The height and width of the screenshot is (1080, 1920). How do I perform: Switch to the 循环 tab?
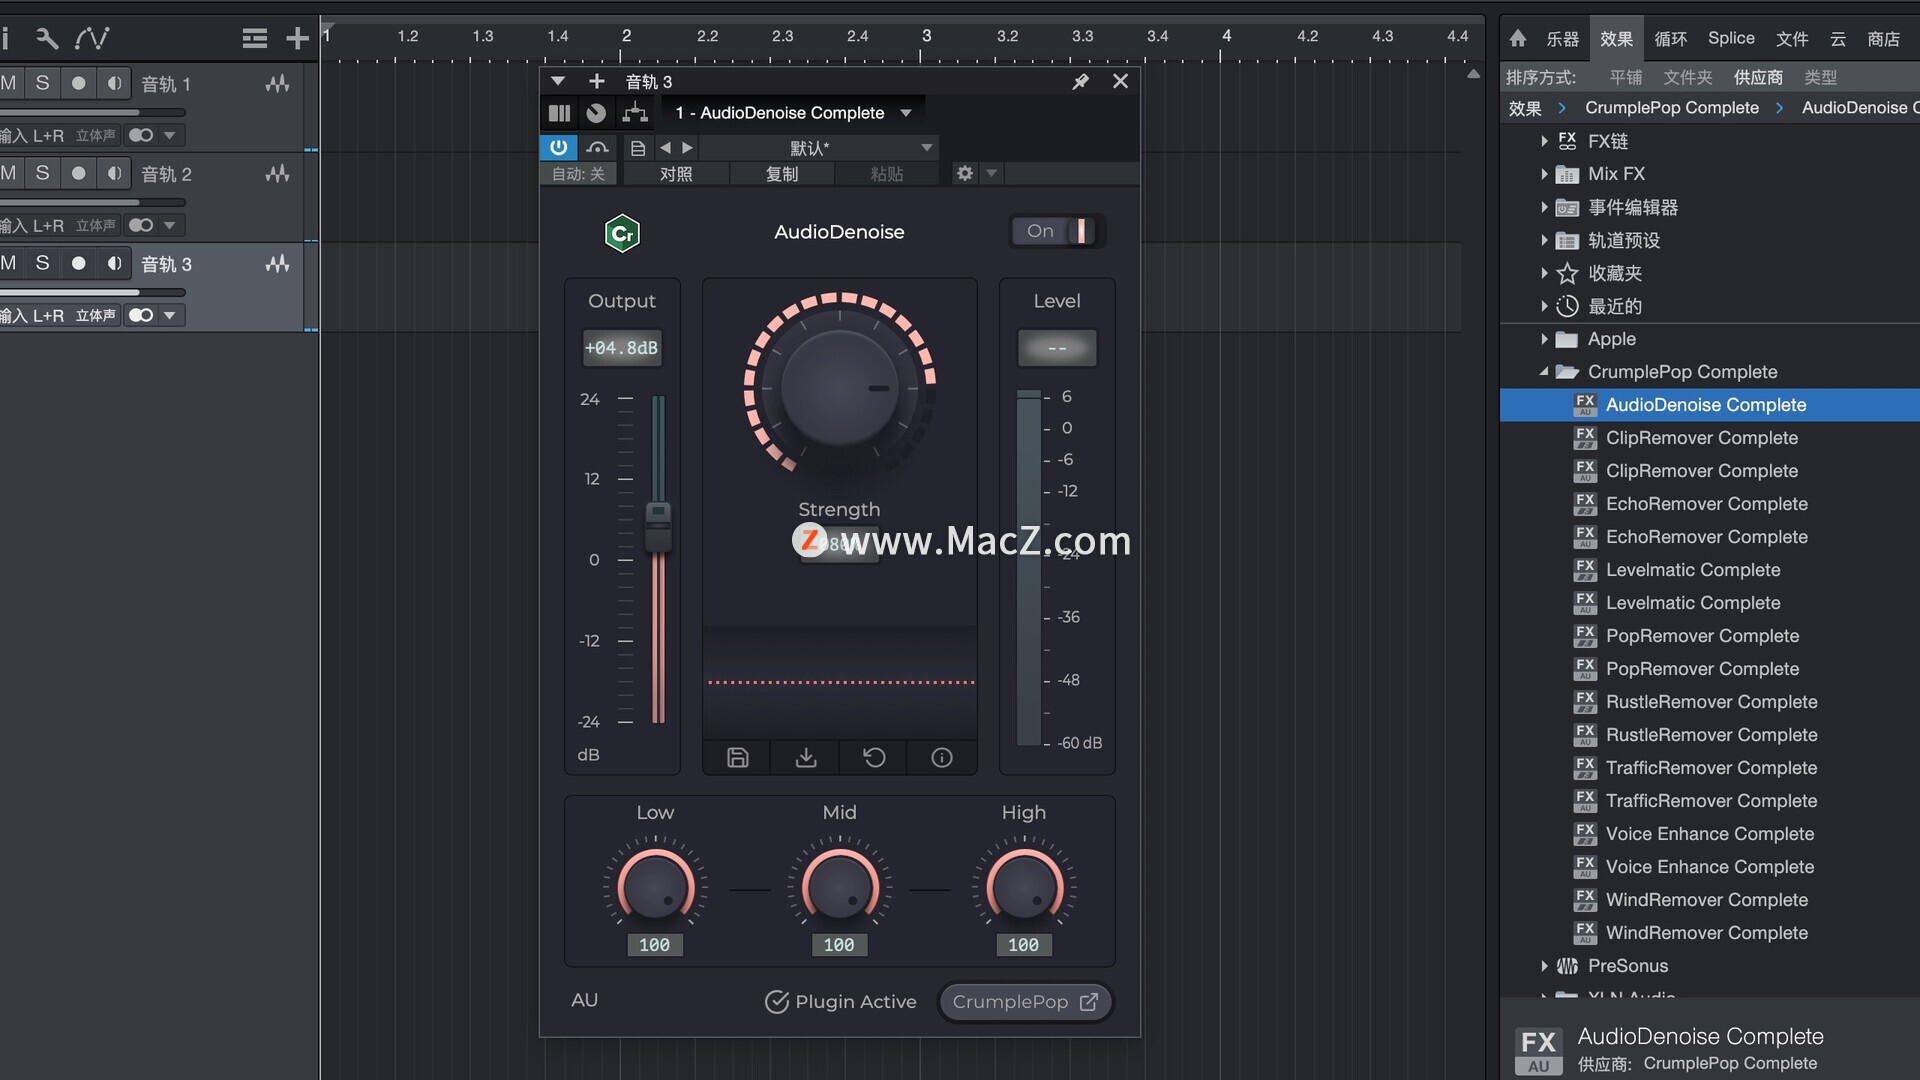point(1670,39)
